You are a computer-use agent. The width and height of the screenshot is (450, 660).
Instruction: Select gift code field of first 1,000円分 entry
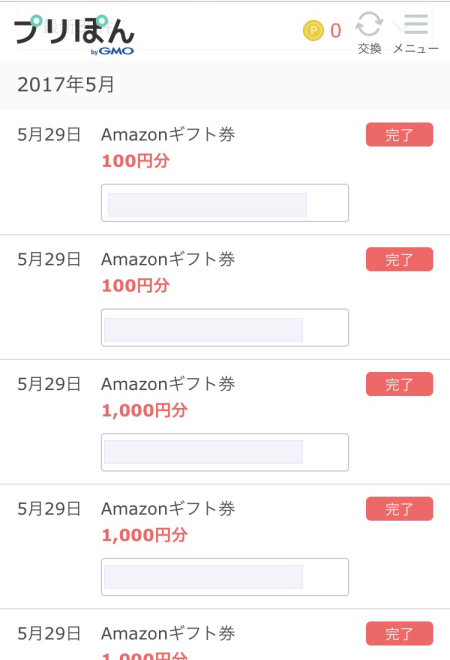pos(225,452)
